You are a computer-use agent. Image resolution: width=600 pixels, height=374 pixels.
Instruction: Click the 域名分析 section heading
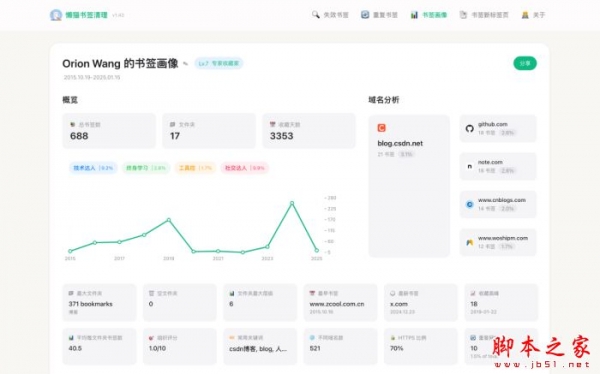tap(384, 100)
